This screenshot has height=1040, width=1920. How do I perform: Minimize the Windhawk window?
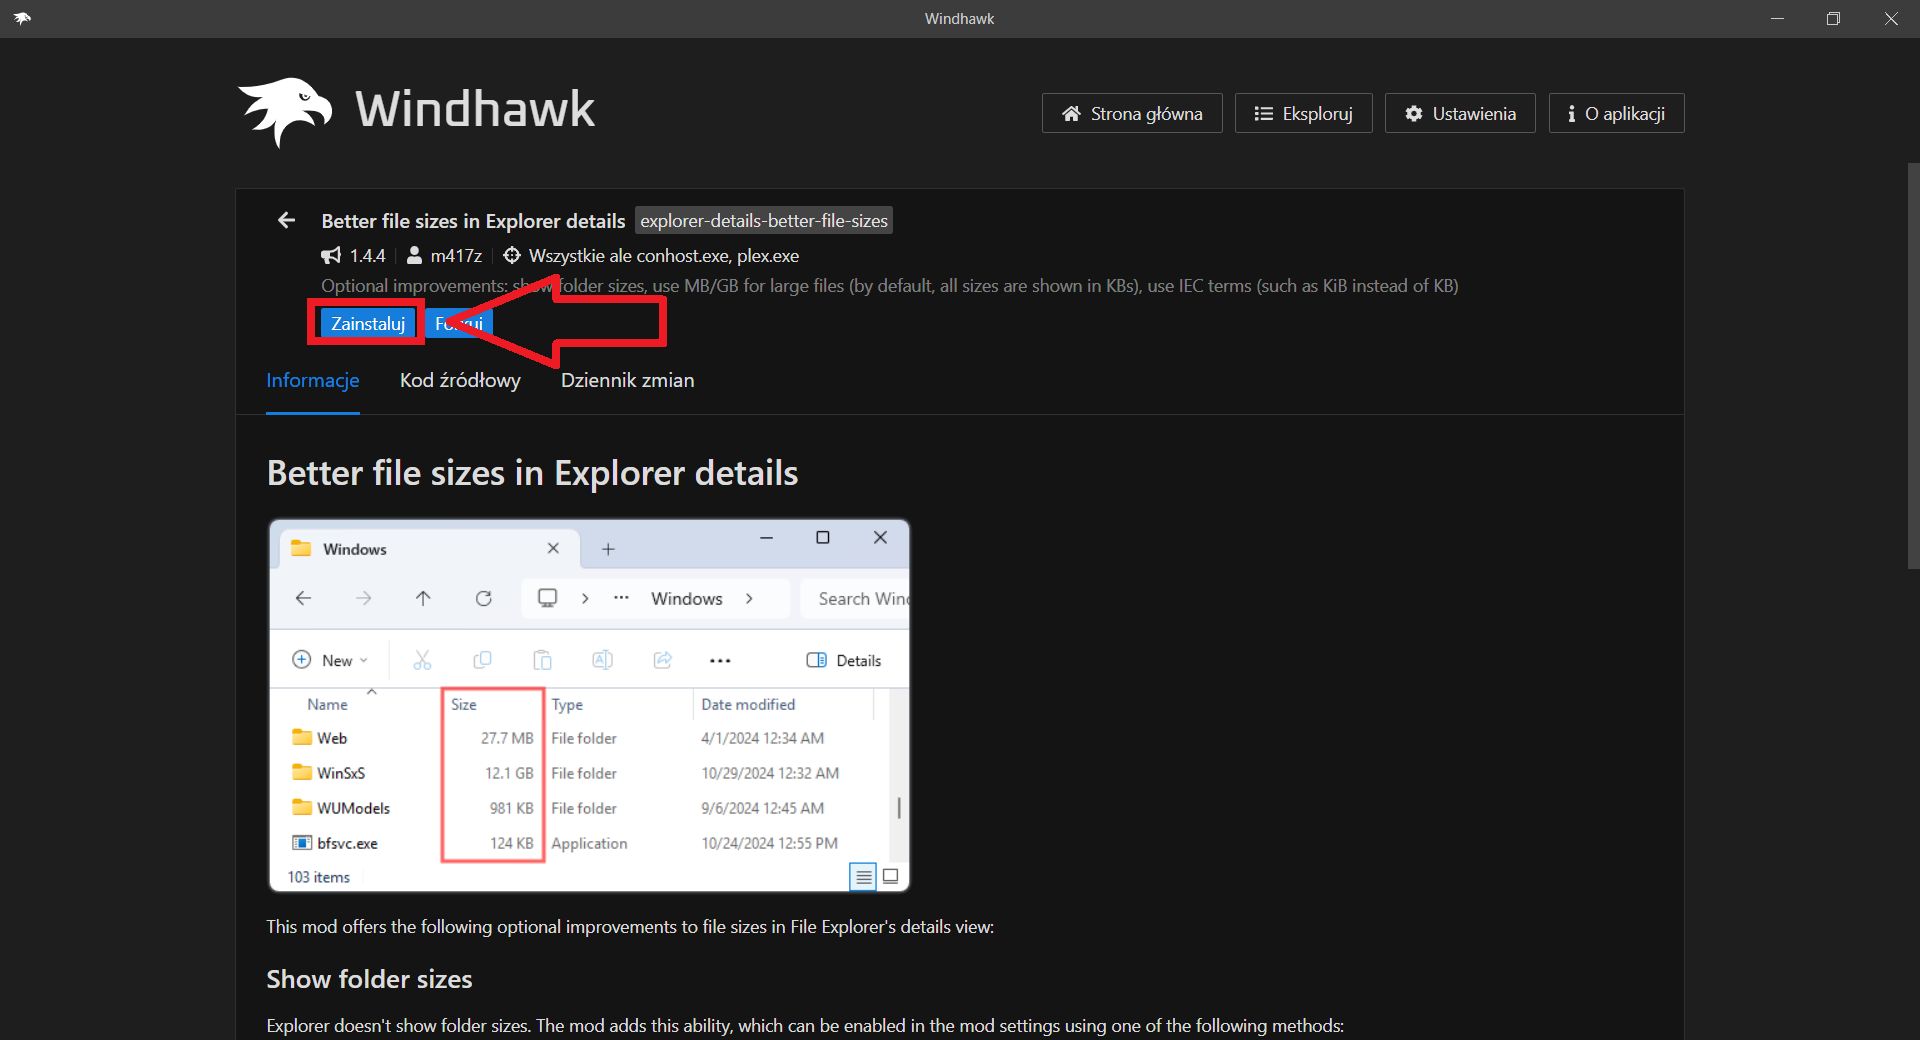[1777, 18]
